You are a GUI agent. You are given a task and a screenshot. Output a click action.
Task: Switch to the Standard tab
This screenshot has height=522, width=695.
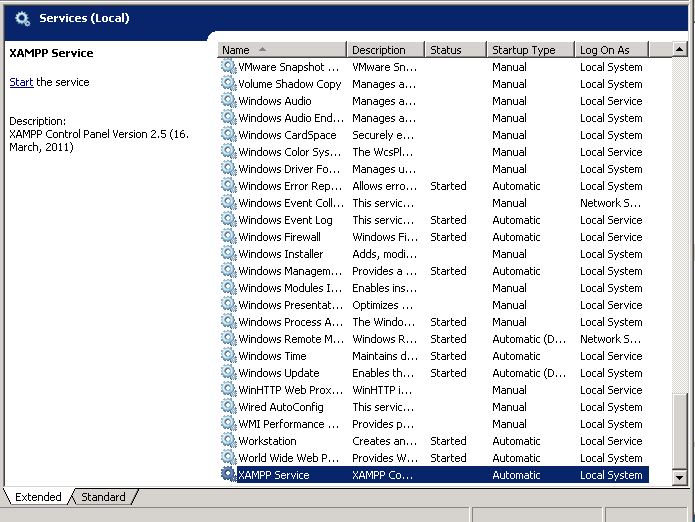(103, 497)
